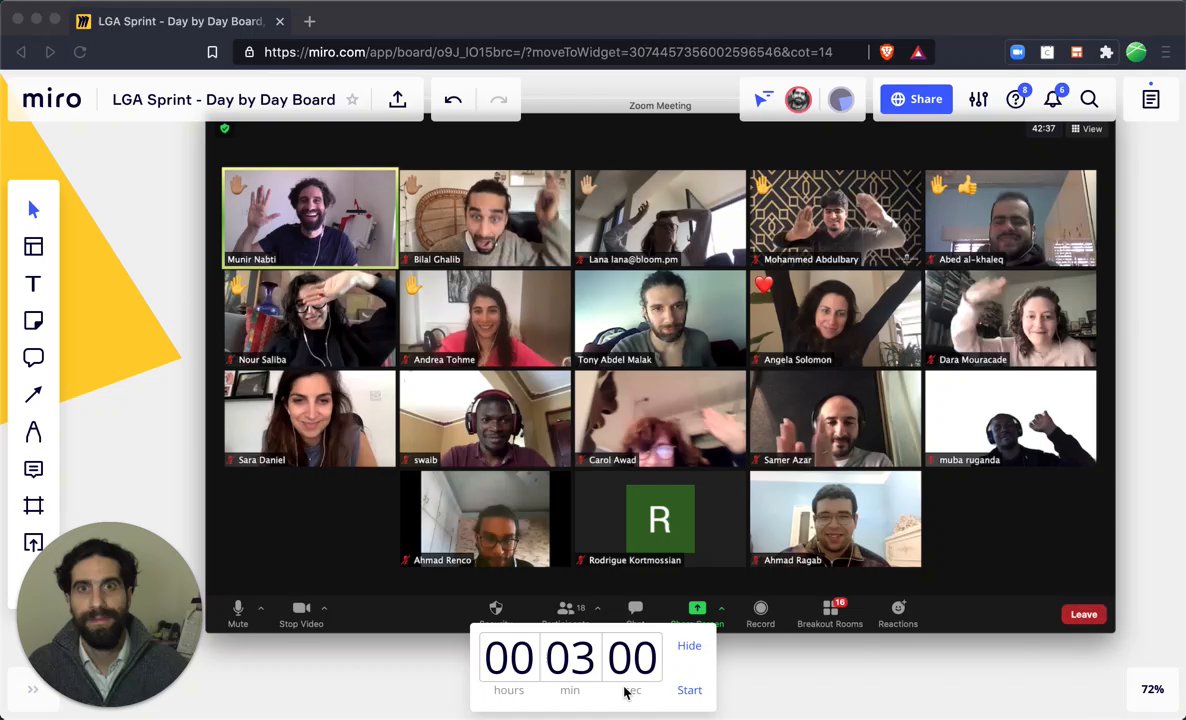Open Brave Shields lion icon
This screenshot has width=1186, height=720.
pyautogui.click(x=887, y=52)
